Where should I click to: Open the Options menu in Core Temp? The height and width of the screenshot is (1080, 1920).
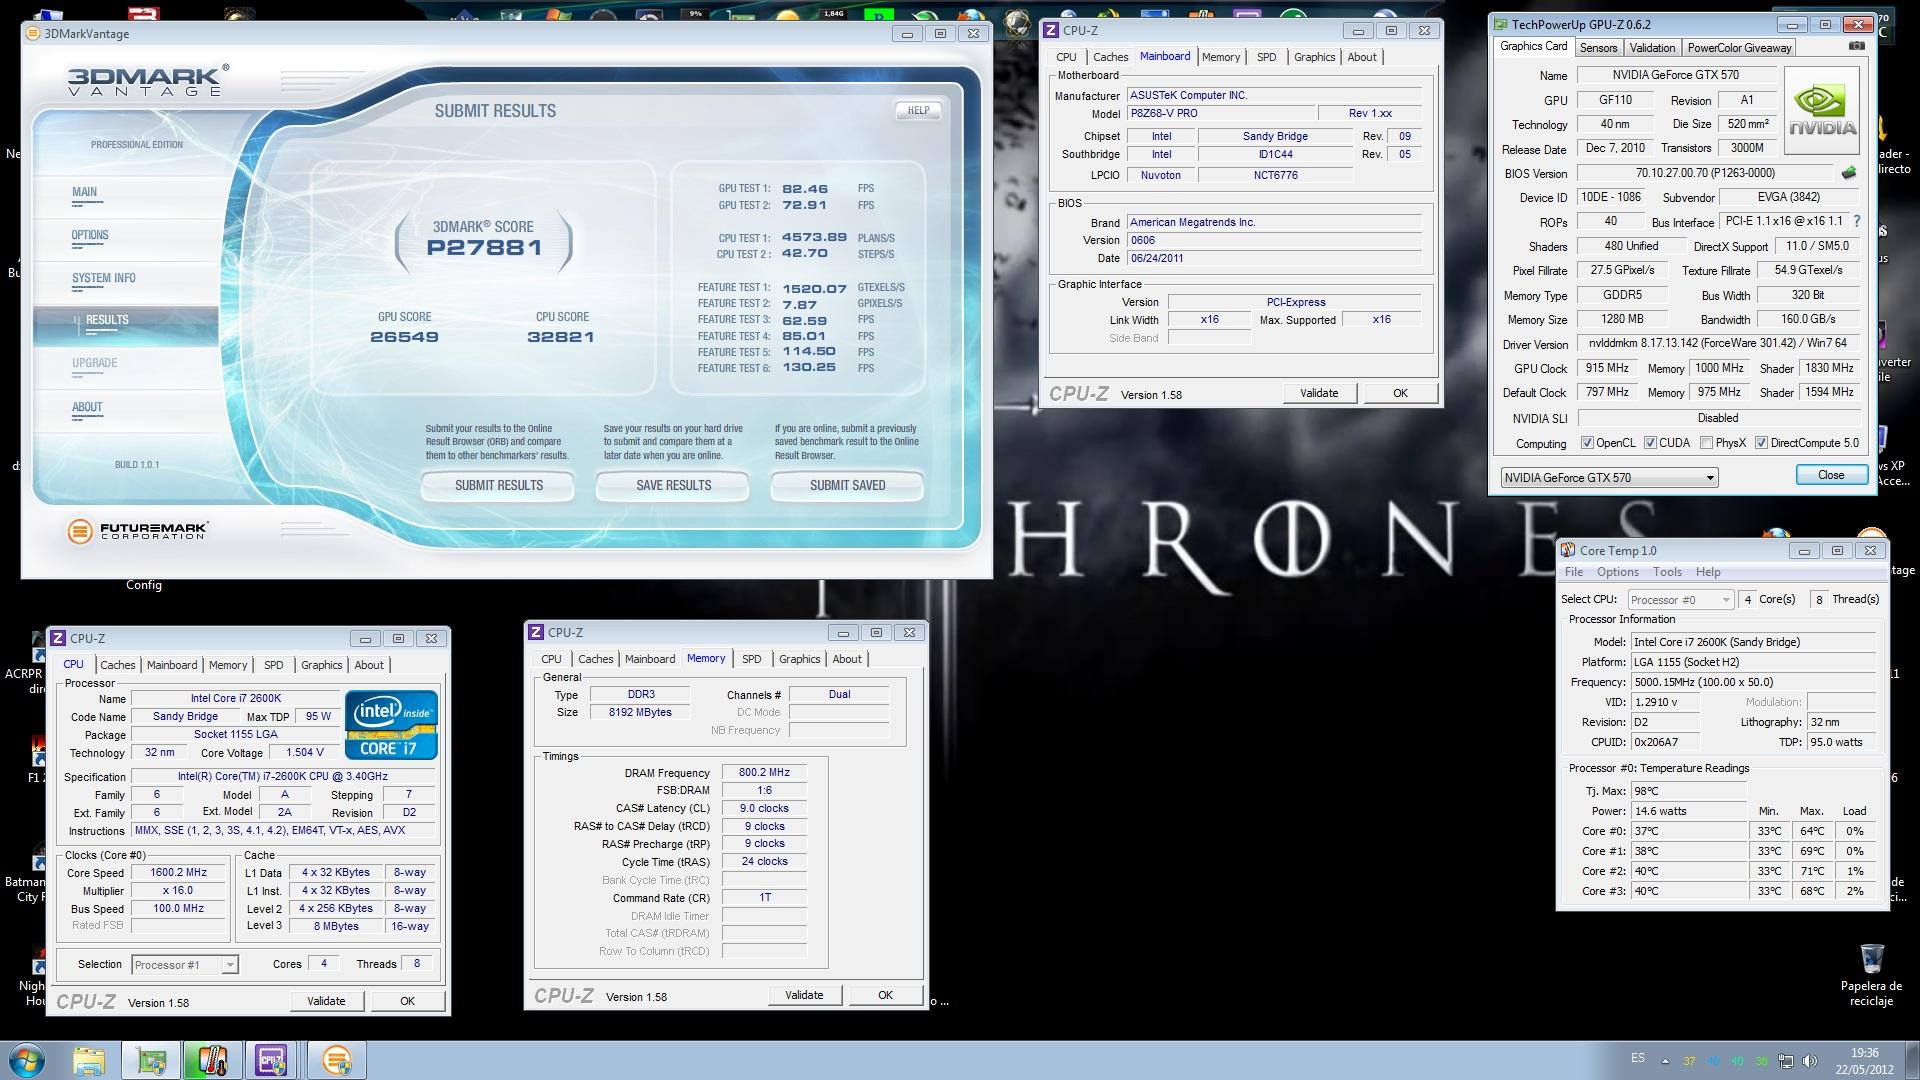coord(1617,572)
